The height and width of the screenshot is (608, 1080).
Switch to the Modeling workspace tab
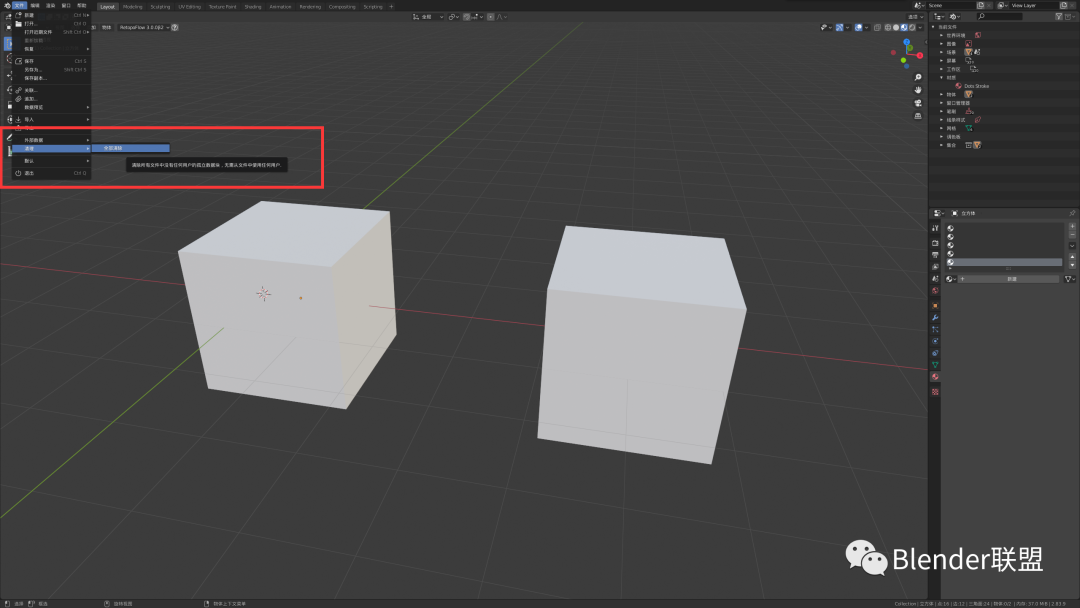click(x=132, y=7)
